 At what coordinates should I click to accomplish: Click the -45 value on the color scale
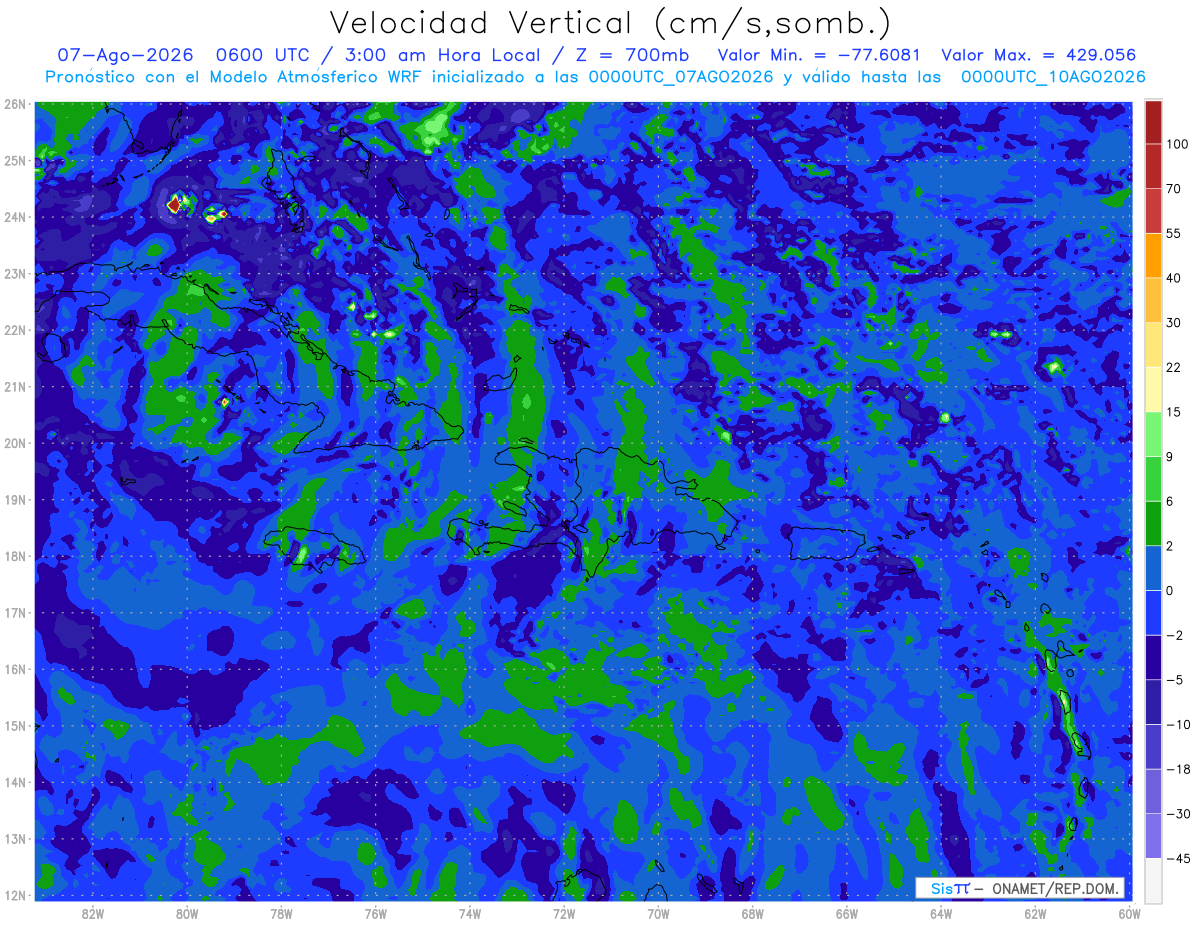(1177, 858)
